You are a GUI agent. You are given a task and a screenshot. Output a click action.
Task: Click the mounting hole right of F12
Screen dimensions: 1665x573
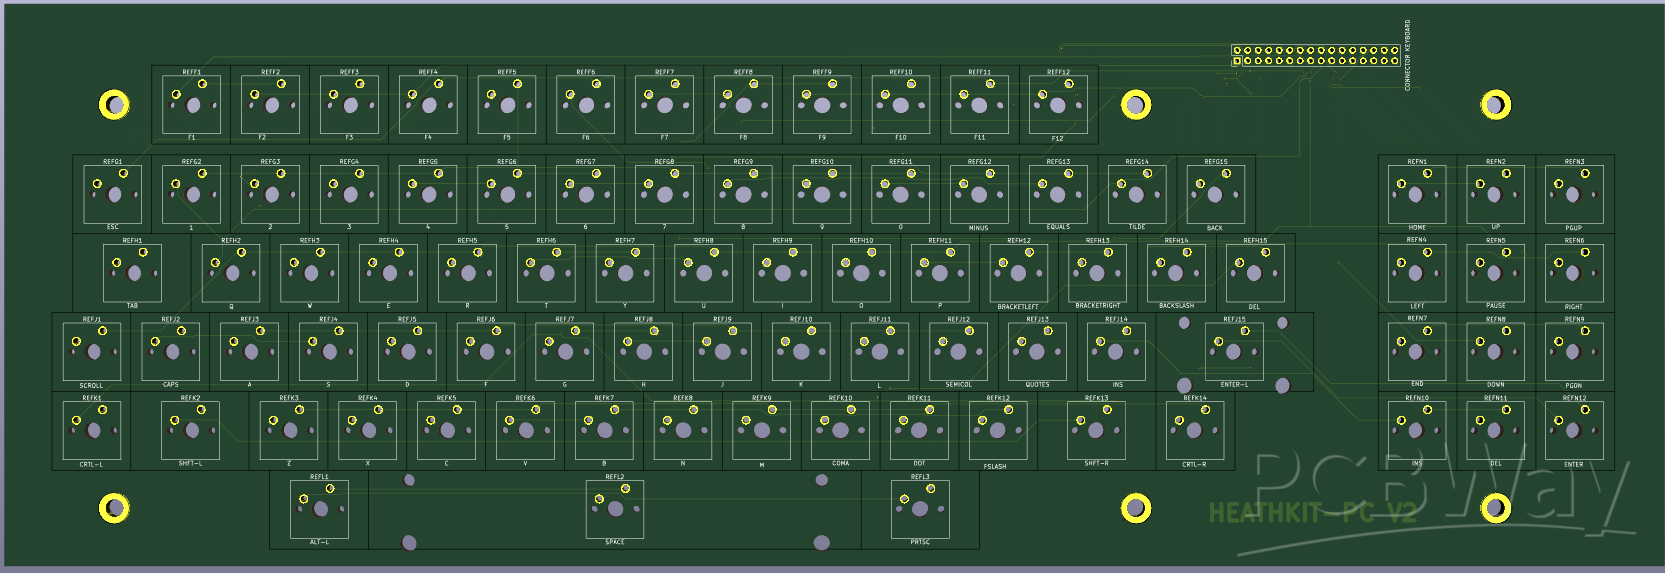(1136, 104)
